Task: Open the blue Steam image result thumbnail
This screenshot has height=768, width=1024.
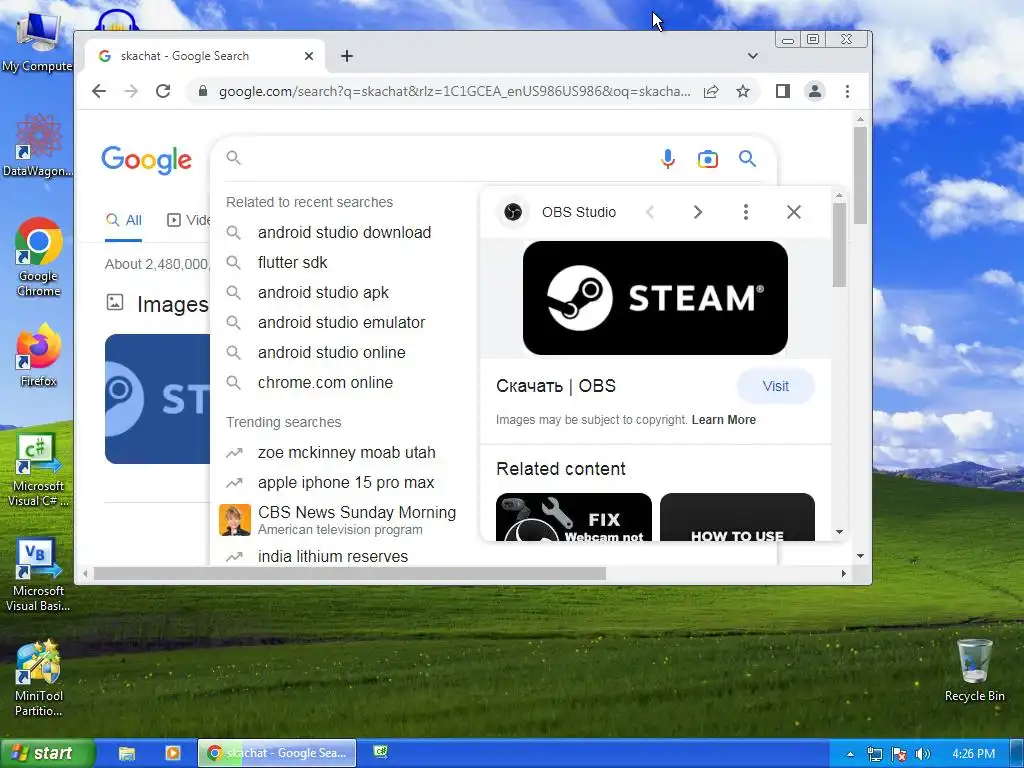Action: (x=157, y=399)
